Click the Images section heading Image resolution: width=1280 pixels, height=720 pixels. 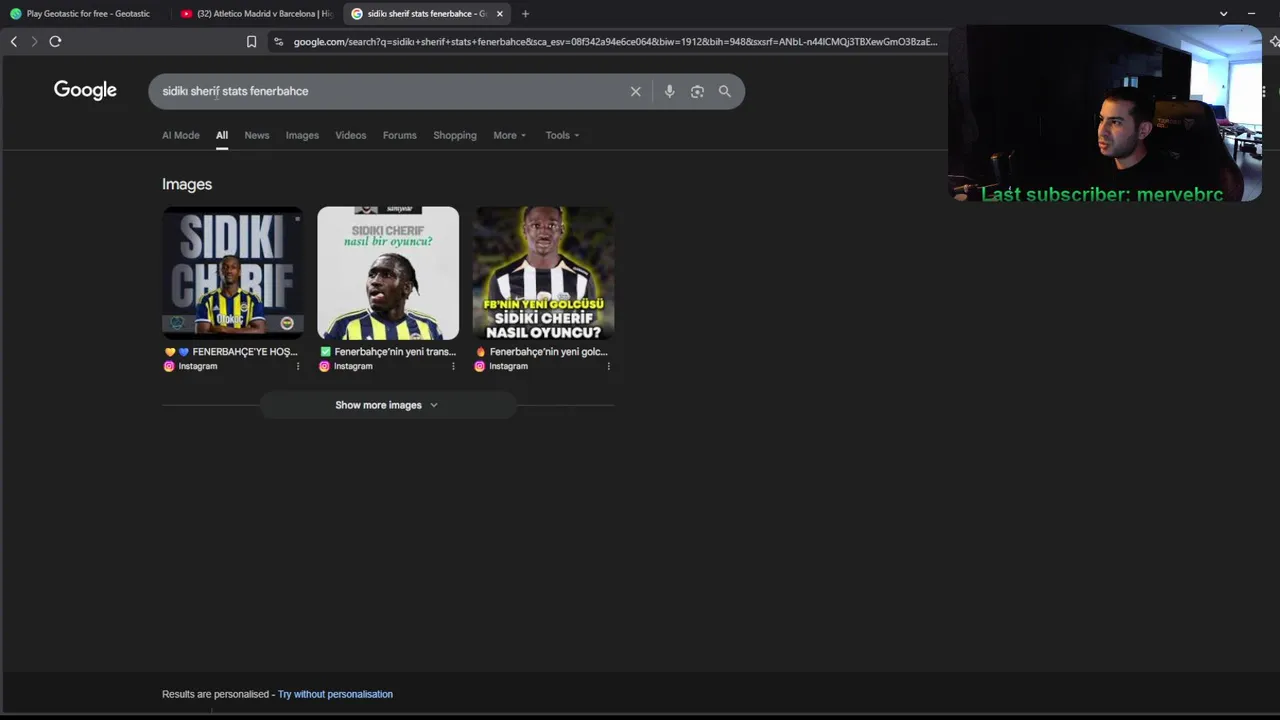tap(187, 184)
